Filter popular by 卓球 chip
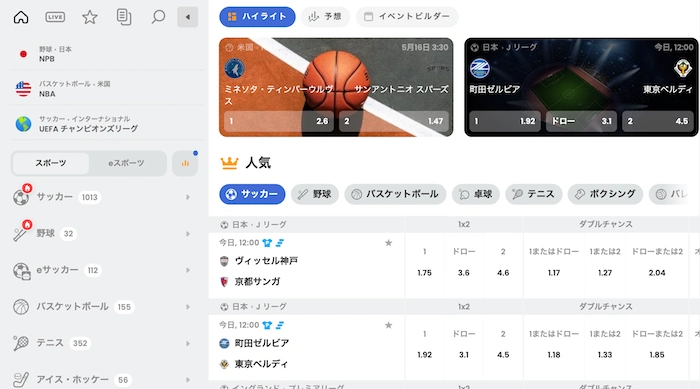Screen dimensions: 700x389 [x=475, y=194]
